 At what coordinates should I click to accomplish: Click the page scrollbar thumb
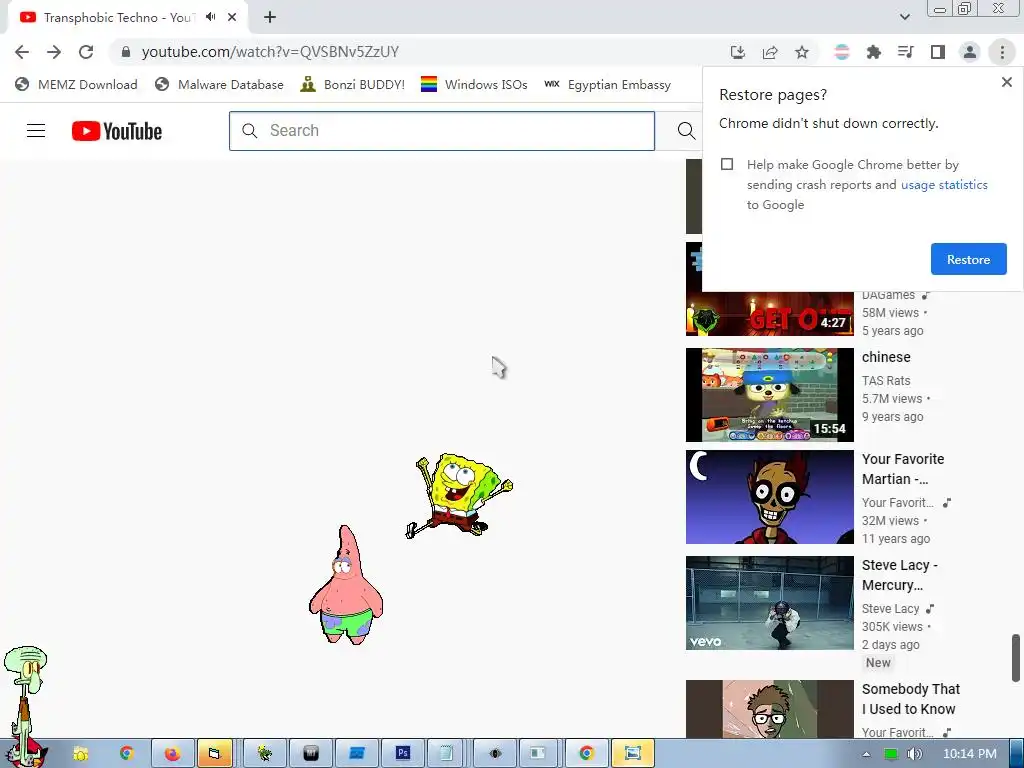1016,658
